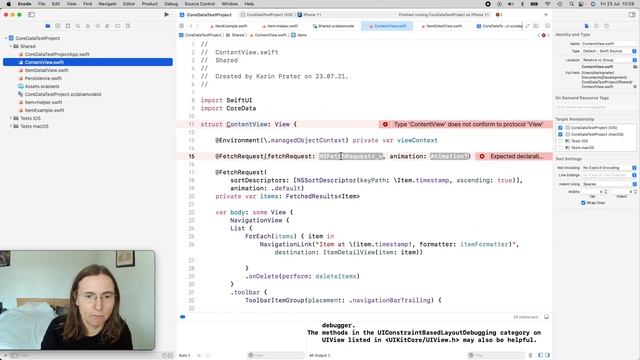This screenshot has height=360, width=640.
Task: Go back with the editor back arrow
Action: 191,26
